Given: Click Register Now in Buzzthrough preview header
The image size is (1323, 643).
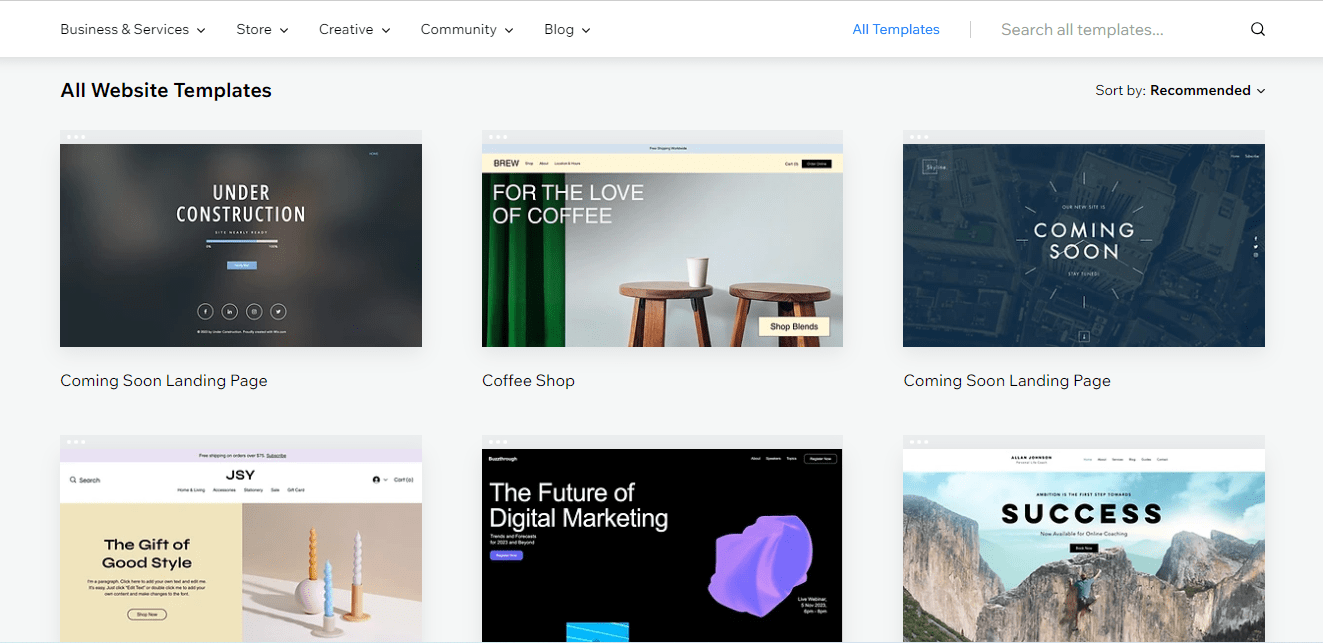Looking at the screenshot, I should (x=821, y=458).
